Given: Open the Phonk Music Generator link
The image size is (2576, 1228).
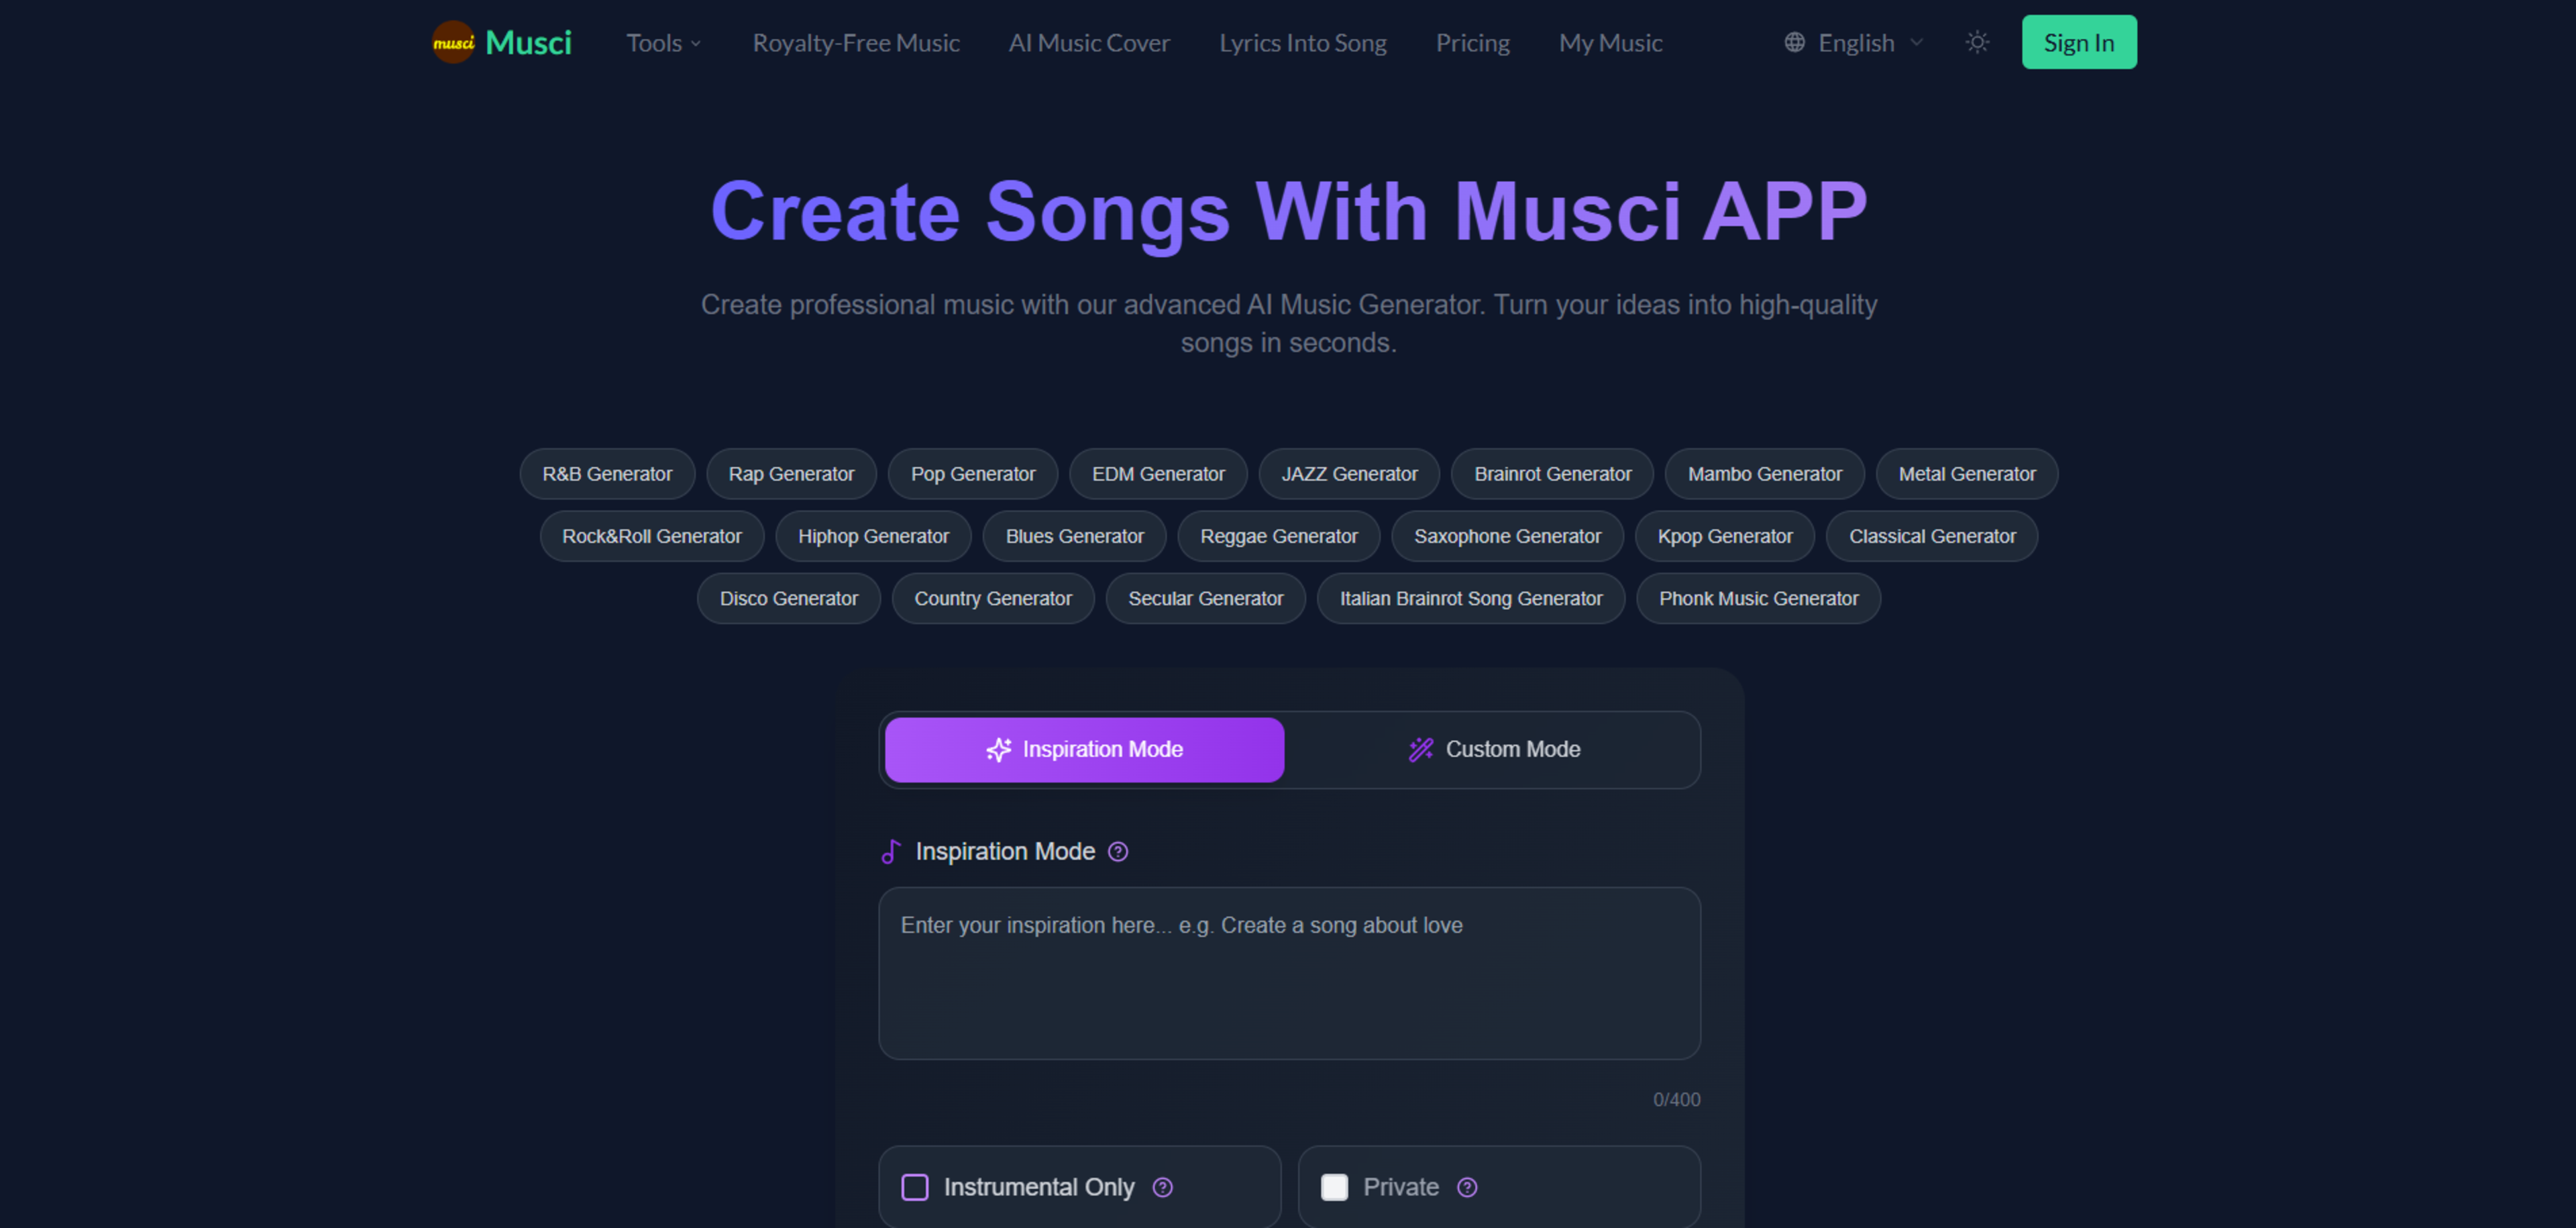Looking at the screenshot, I should [x=1757, y=598].
